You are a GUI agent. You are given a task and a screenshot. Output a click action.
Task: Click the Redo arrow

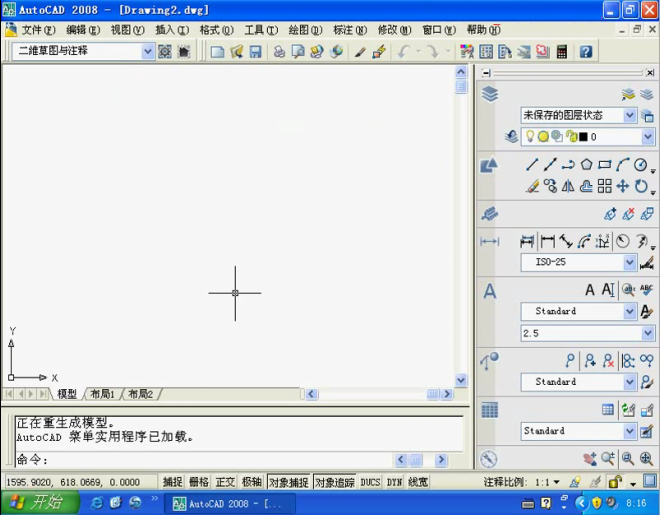point(432,52)
